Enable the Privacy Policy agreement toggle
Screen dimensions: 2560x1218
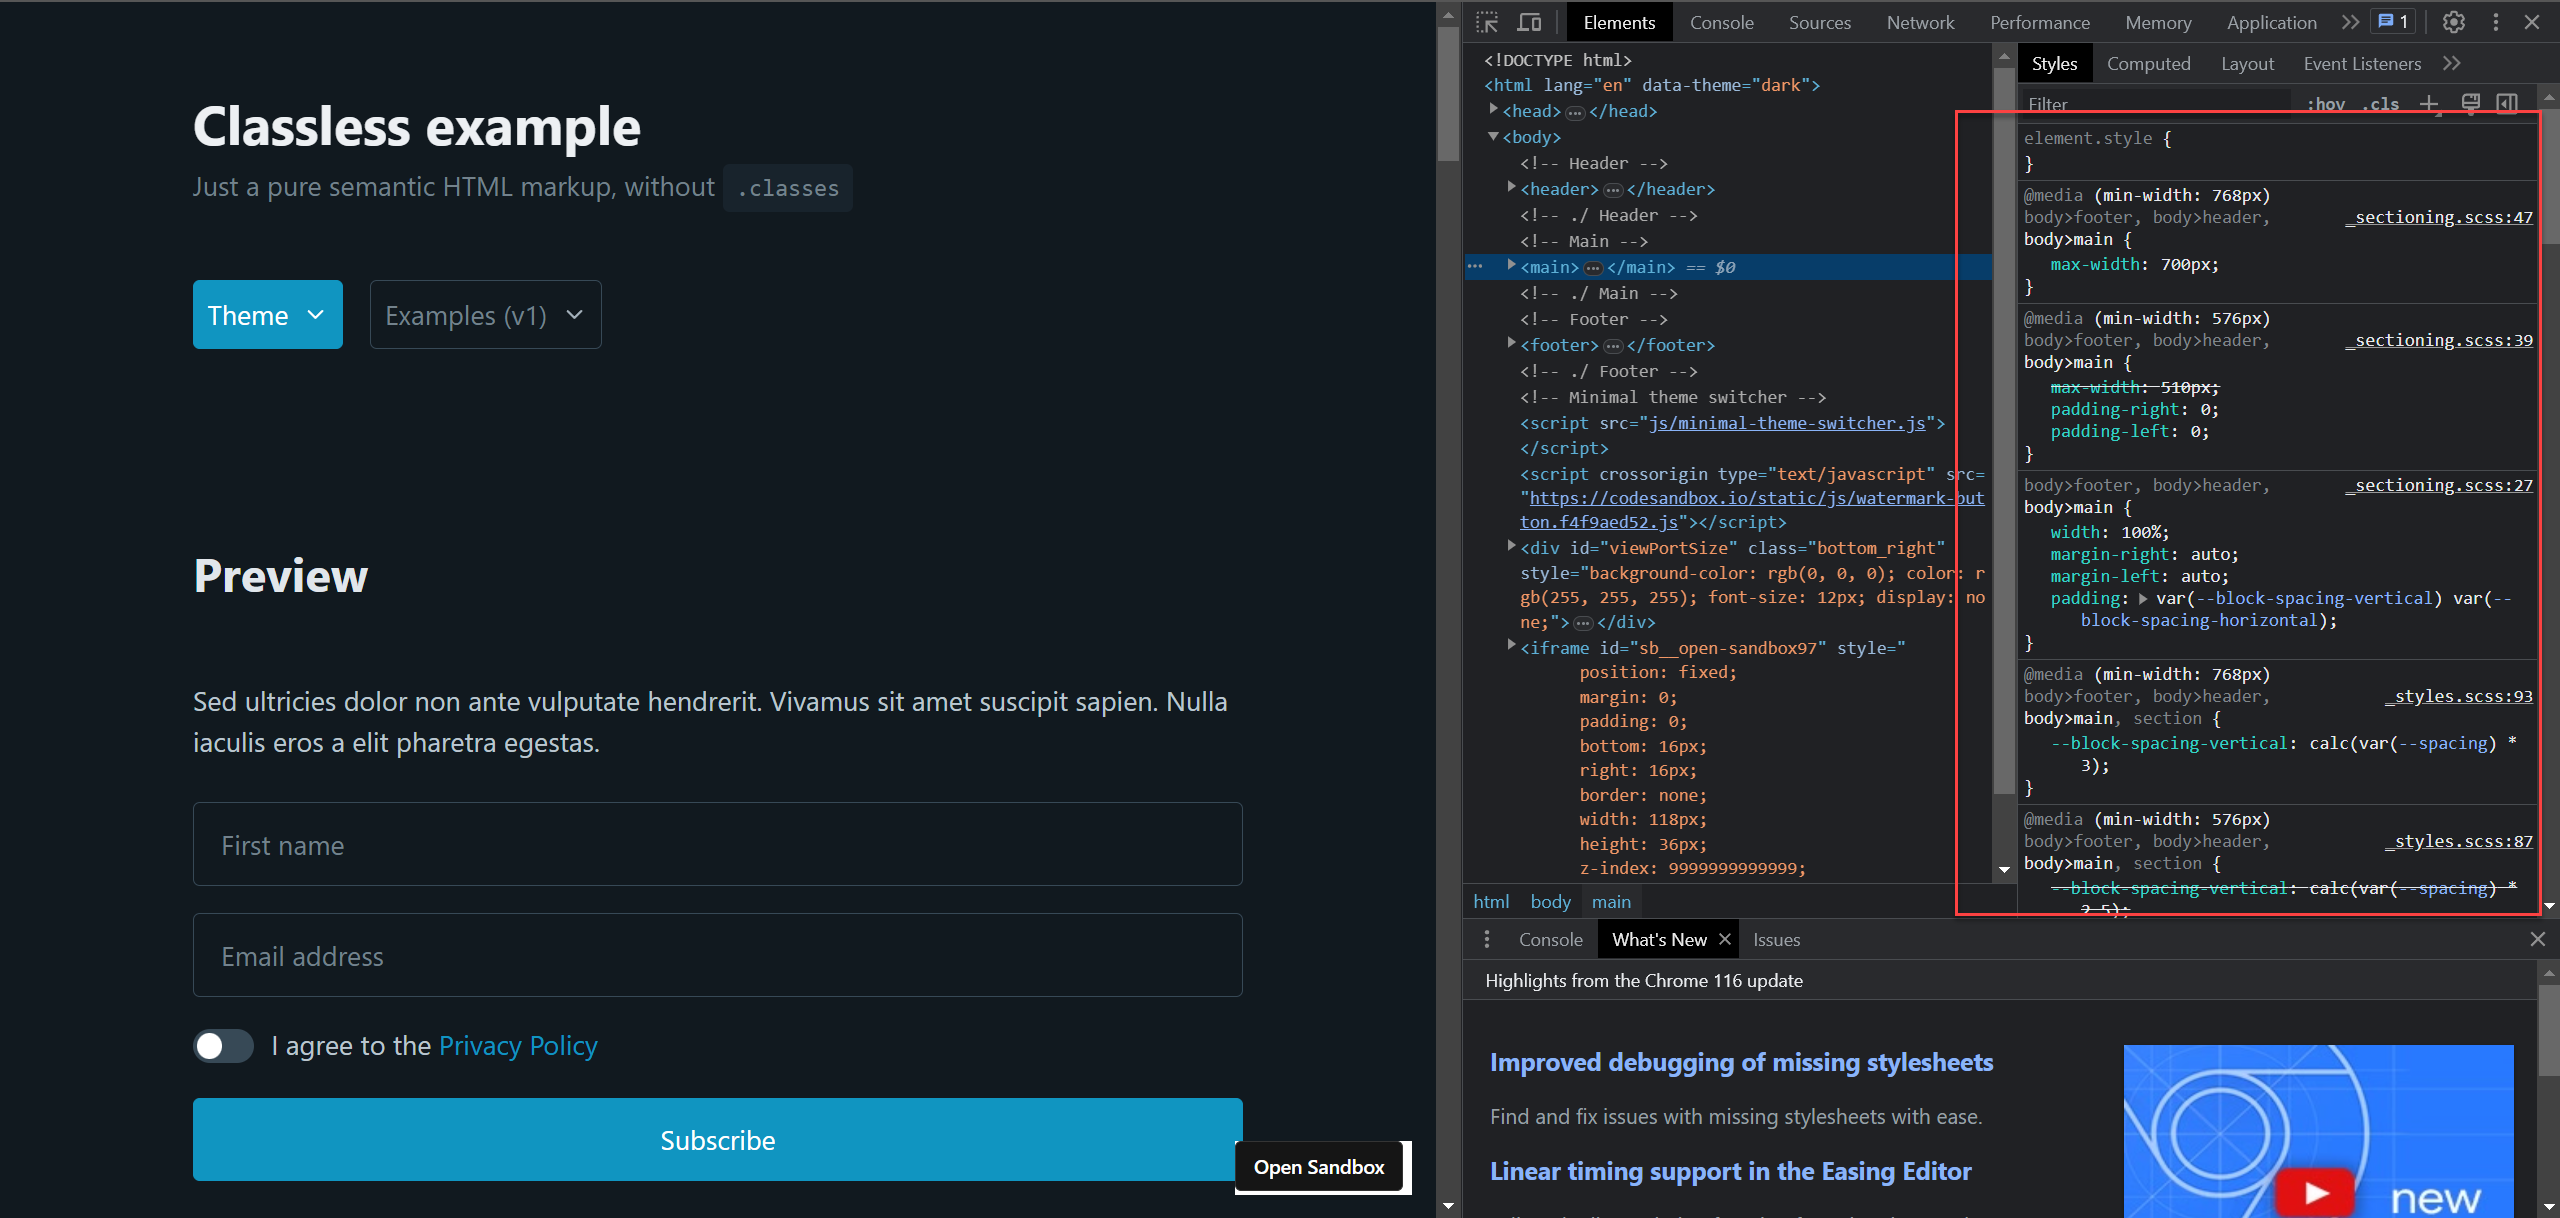(223, 1045)
